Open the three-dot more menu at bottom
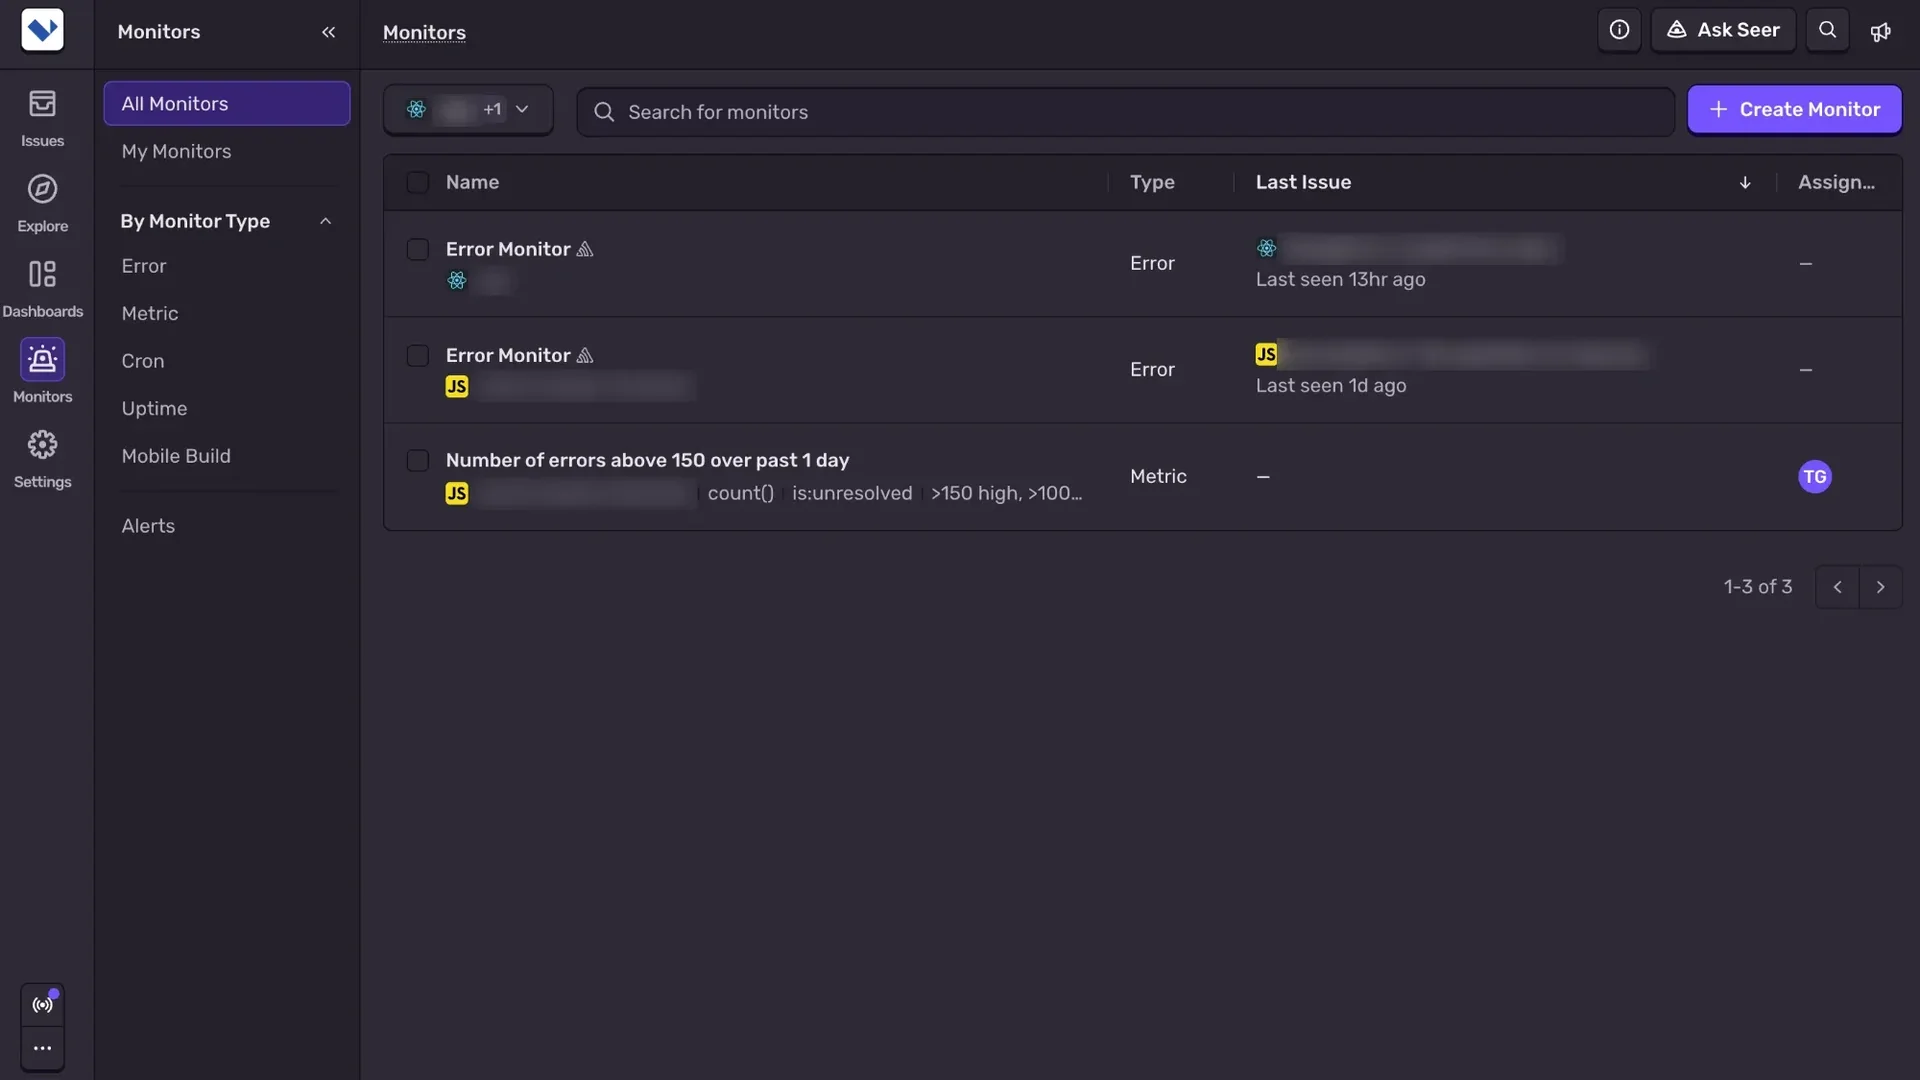This screenshot has width=1920, height=1080. 42,1049
